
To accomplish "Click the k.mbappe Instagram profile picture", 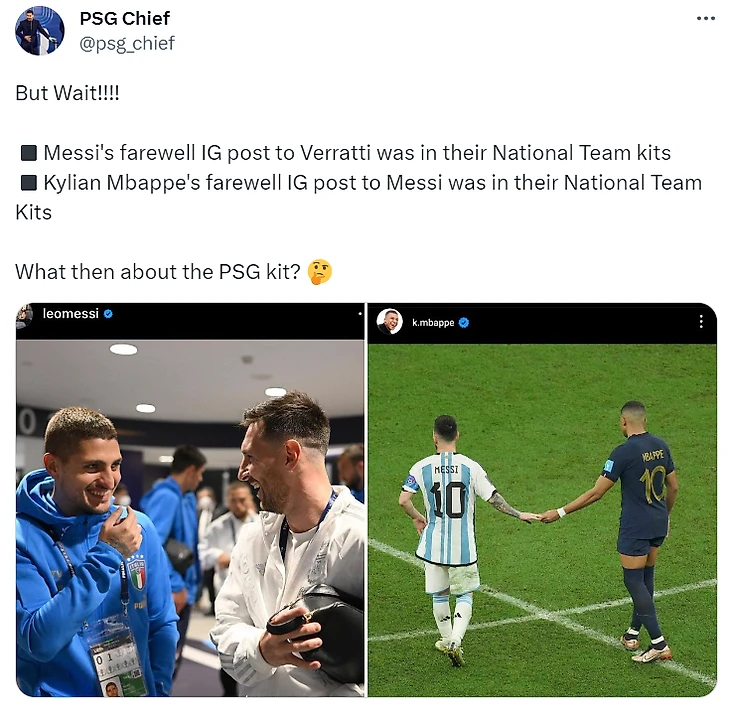I will tap(389, 321).
